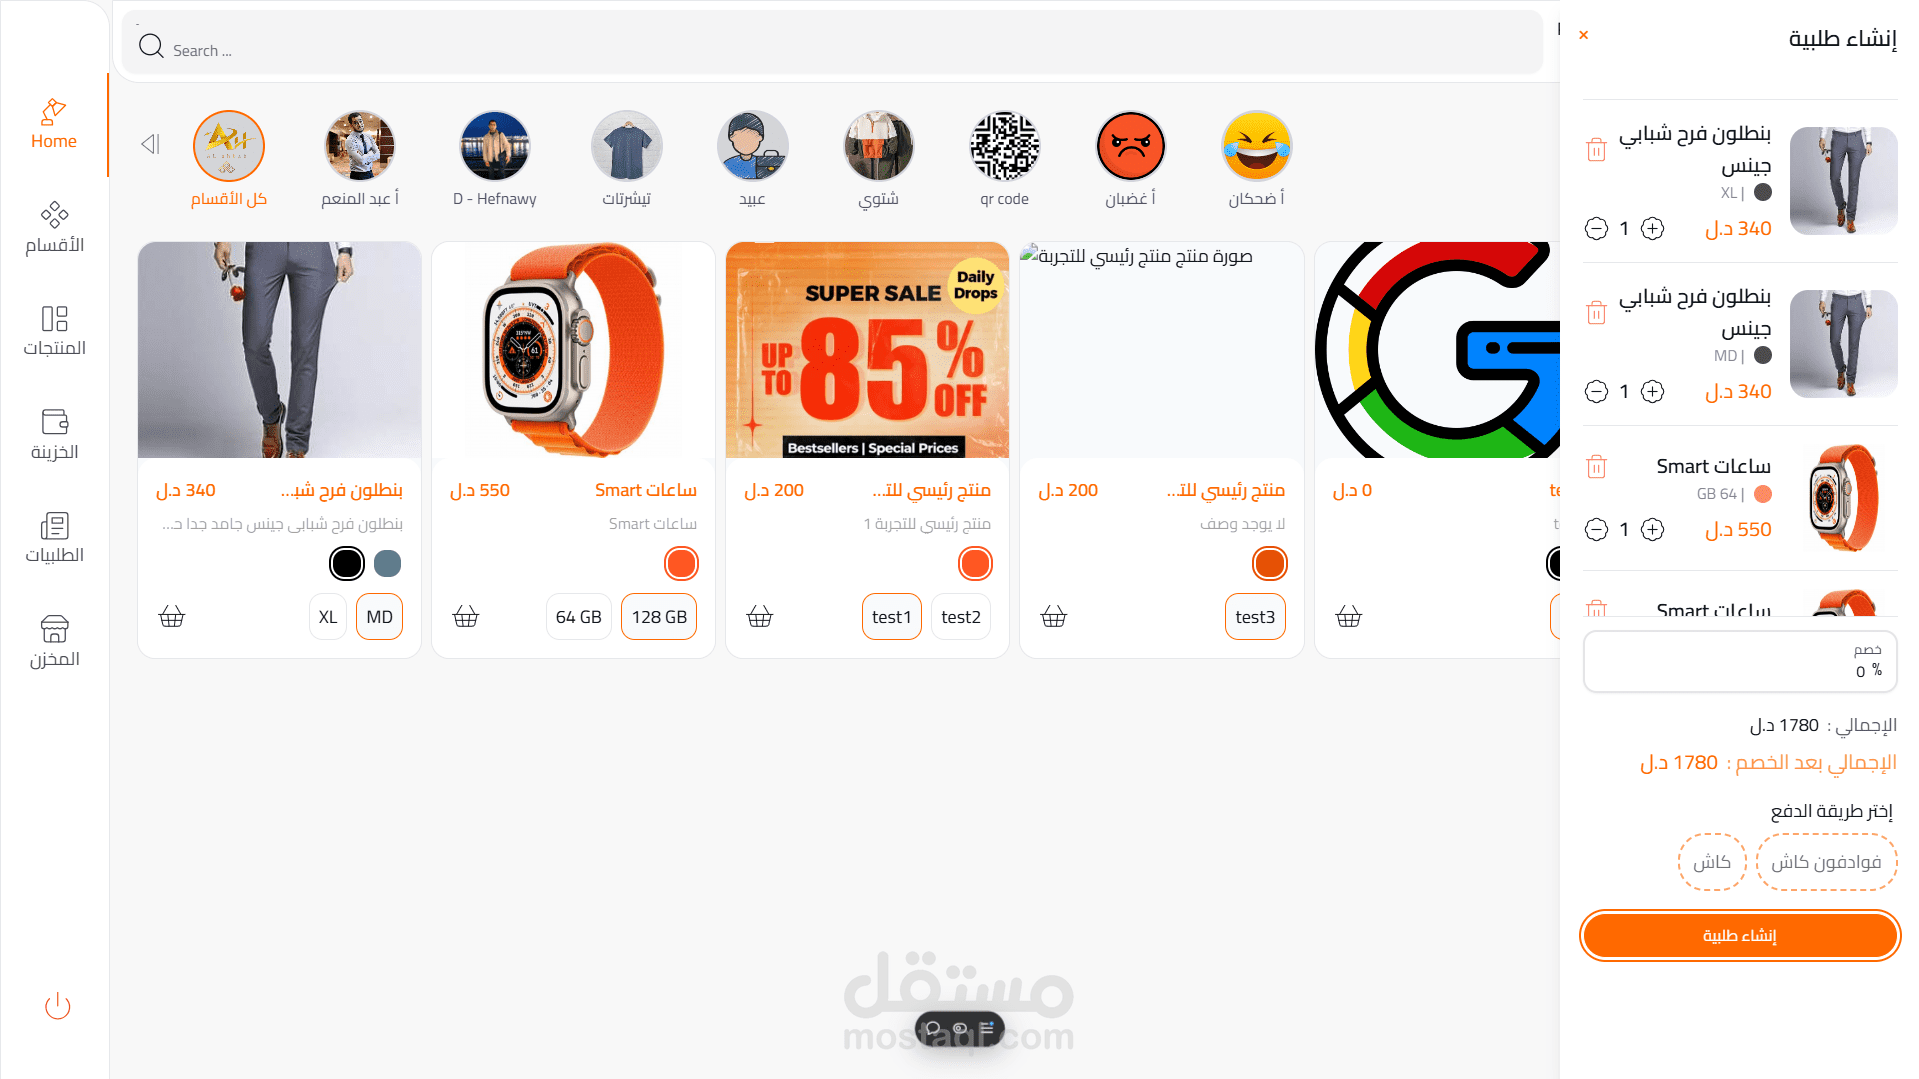
Task: Add the 340 trousers product to basket
Action: point(172,617)
